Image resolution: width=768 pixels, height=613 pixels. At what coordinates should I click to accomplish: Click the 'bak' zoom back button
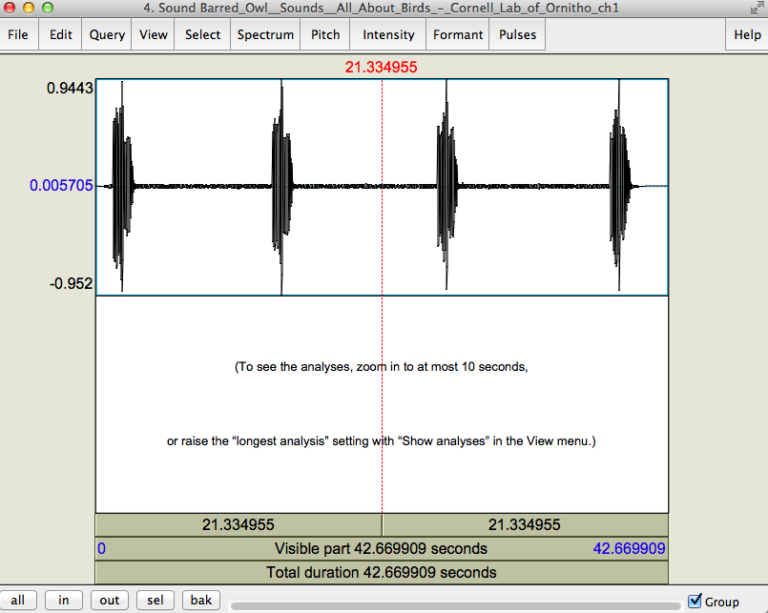(201, 600)
